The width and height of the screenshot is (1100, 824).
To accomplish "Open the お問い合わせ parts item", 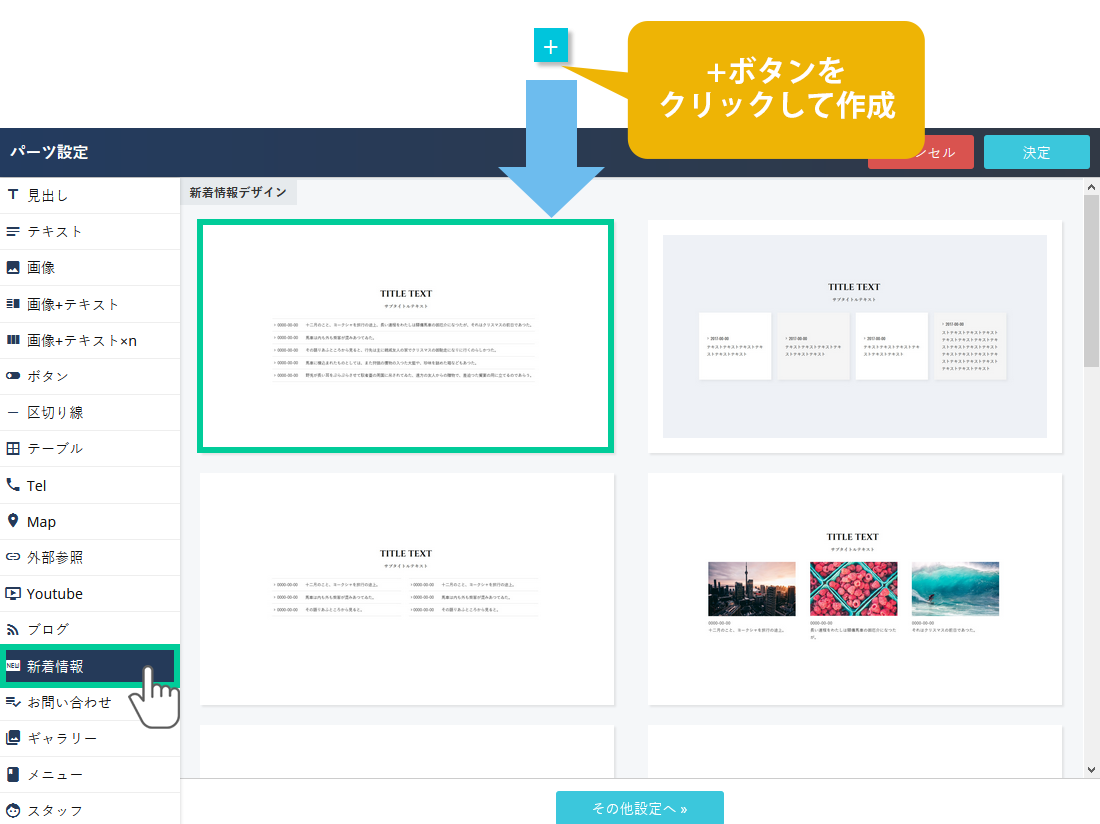I will 69,702.
